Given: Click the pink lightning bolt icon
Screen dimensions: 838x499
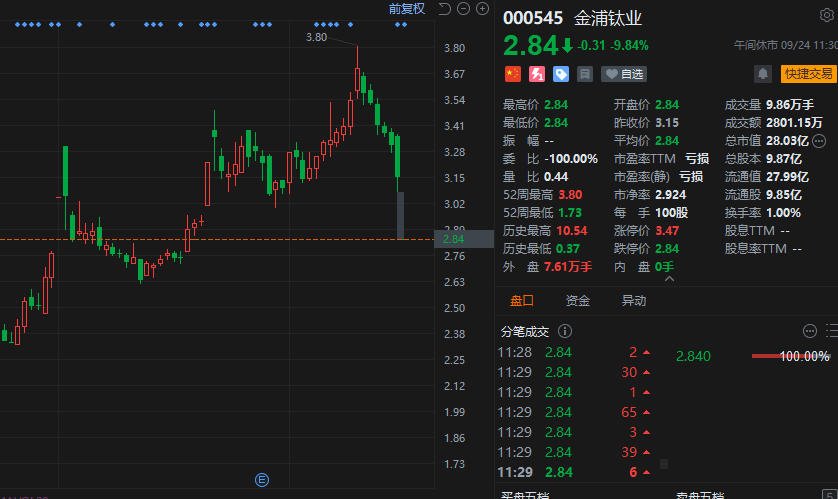Looking at the screenshot, I should (x=536, y=74).
